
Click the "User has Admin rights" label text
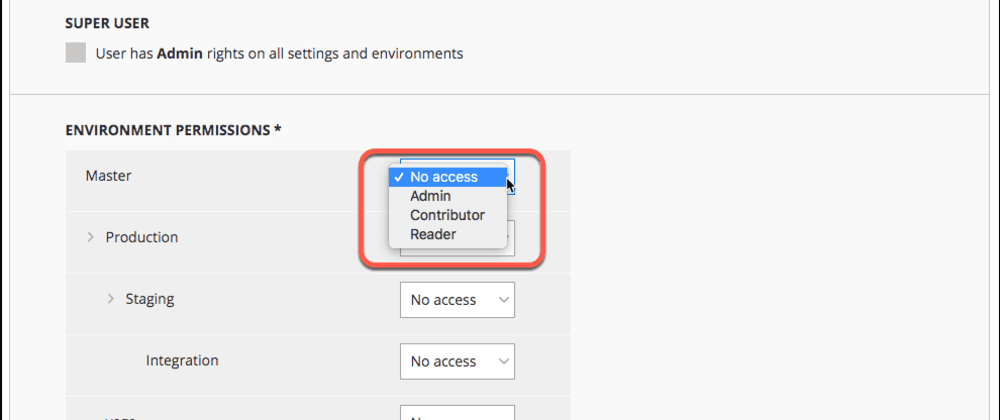pyautogui.click(x=279, y=54)
